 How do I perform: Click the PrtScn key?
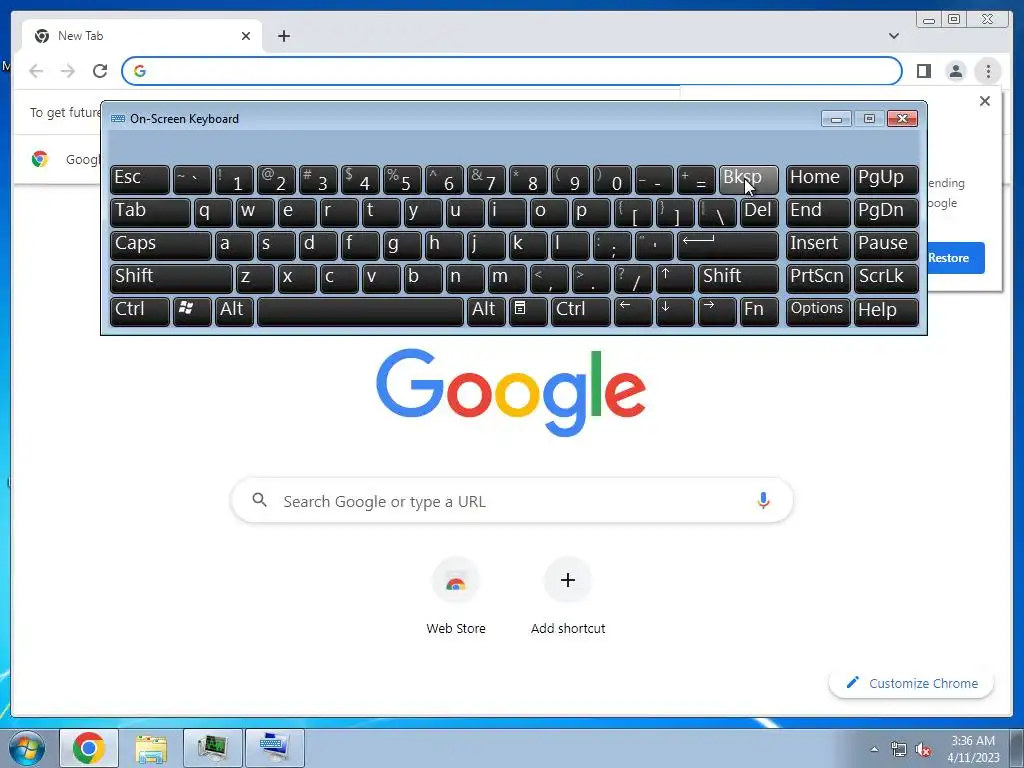(x=818, y=278)
